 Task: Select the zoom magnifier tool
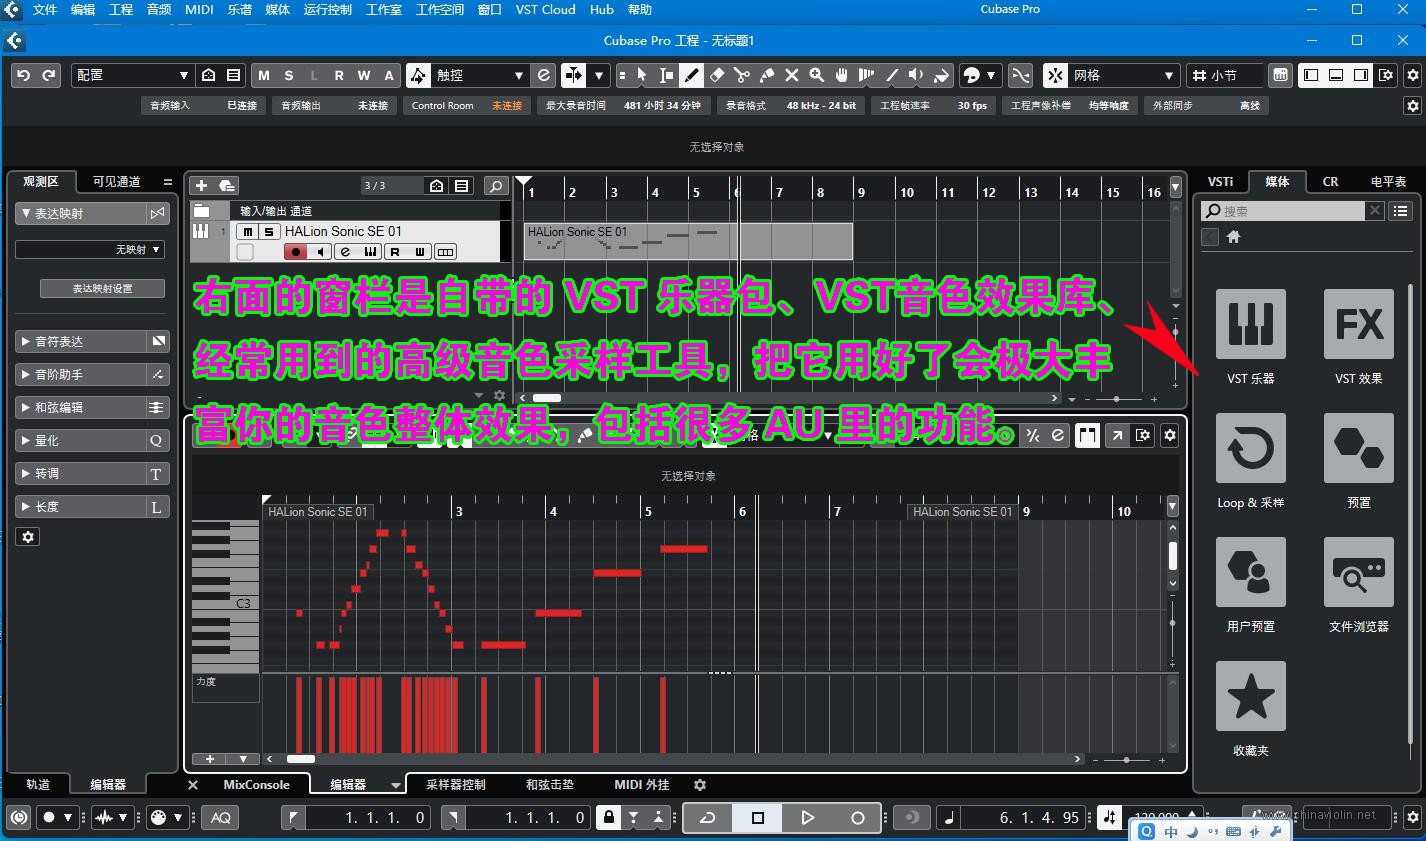tap(816, 75)
